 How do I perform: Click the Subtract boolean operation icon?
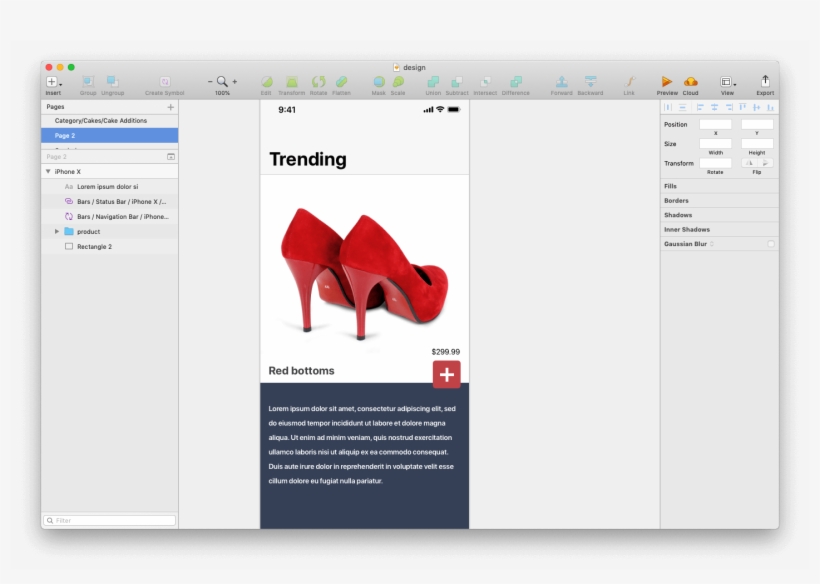tap(458, 82)
